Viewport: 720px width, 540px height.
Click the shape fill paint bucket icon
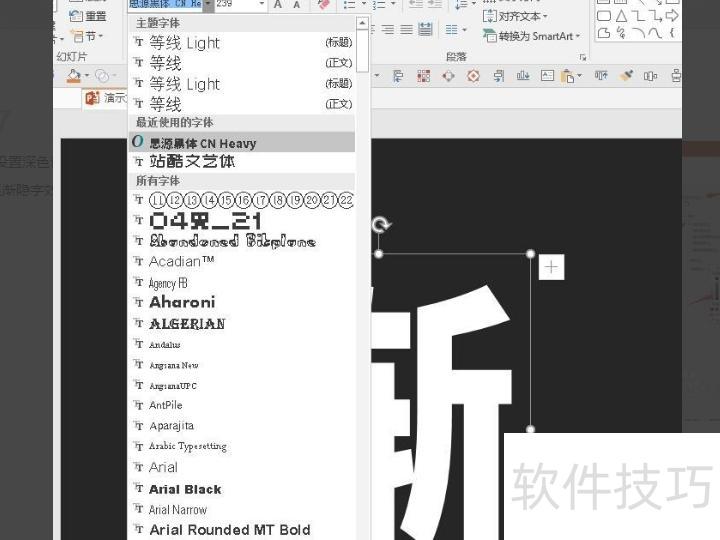(x=73, y=76)
